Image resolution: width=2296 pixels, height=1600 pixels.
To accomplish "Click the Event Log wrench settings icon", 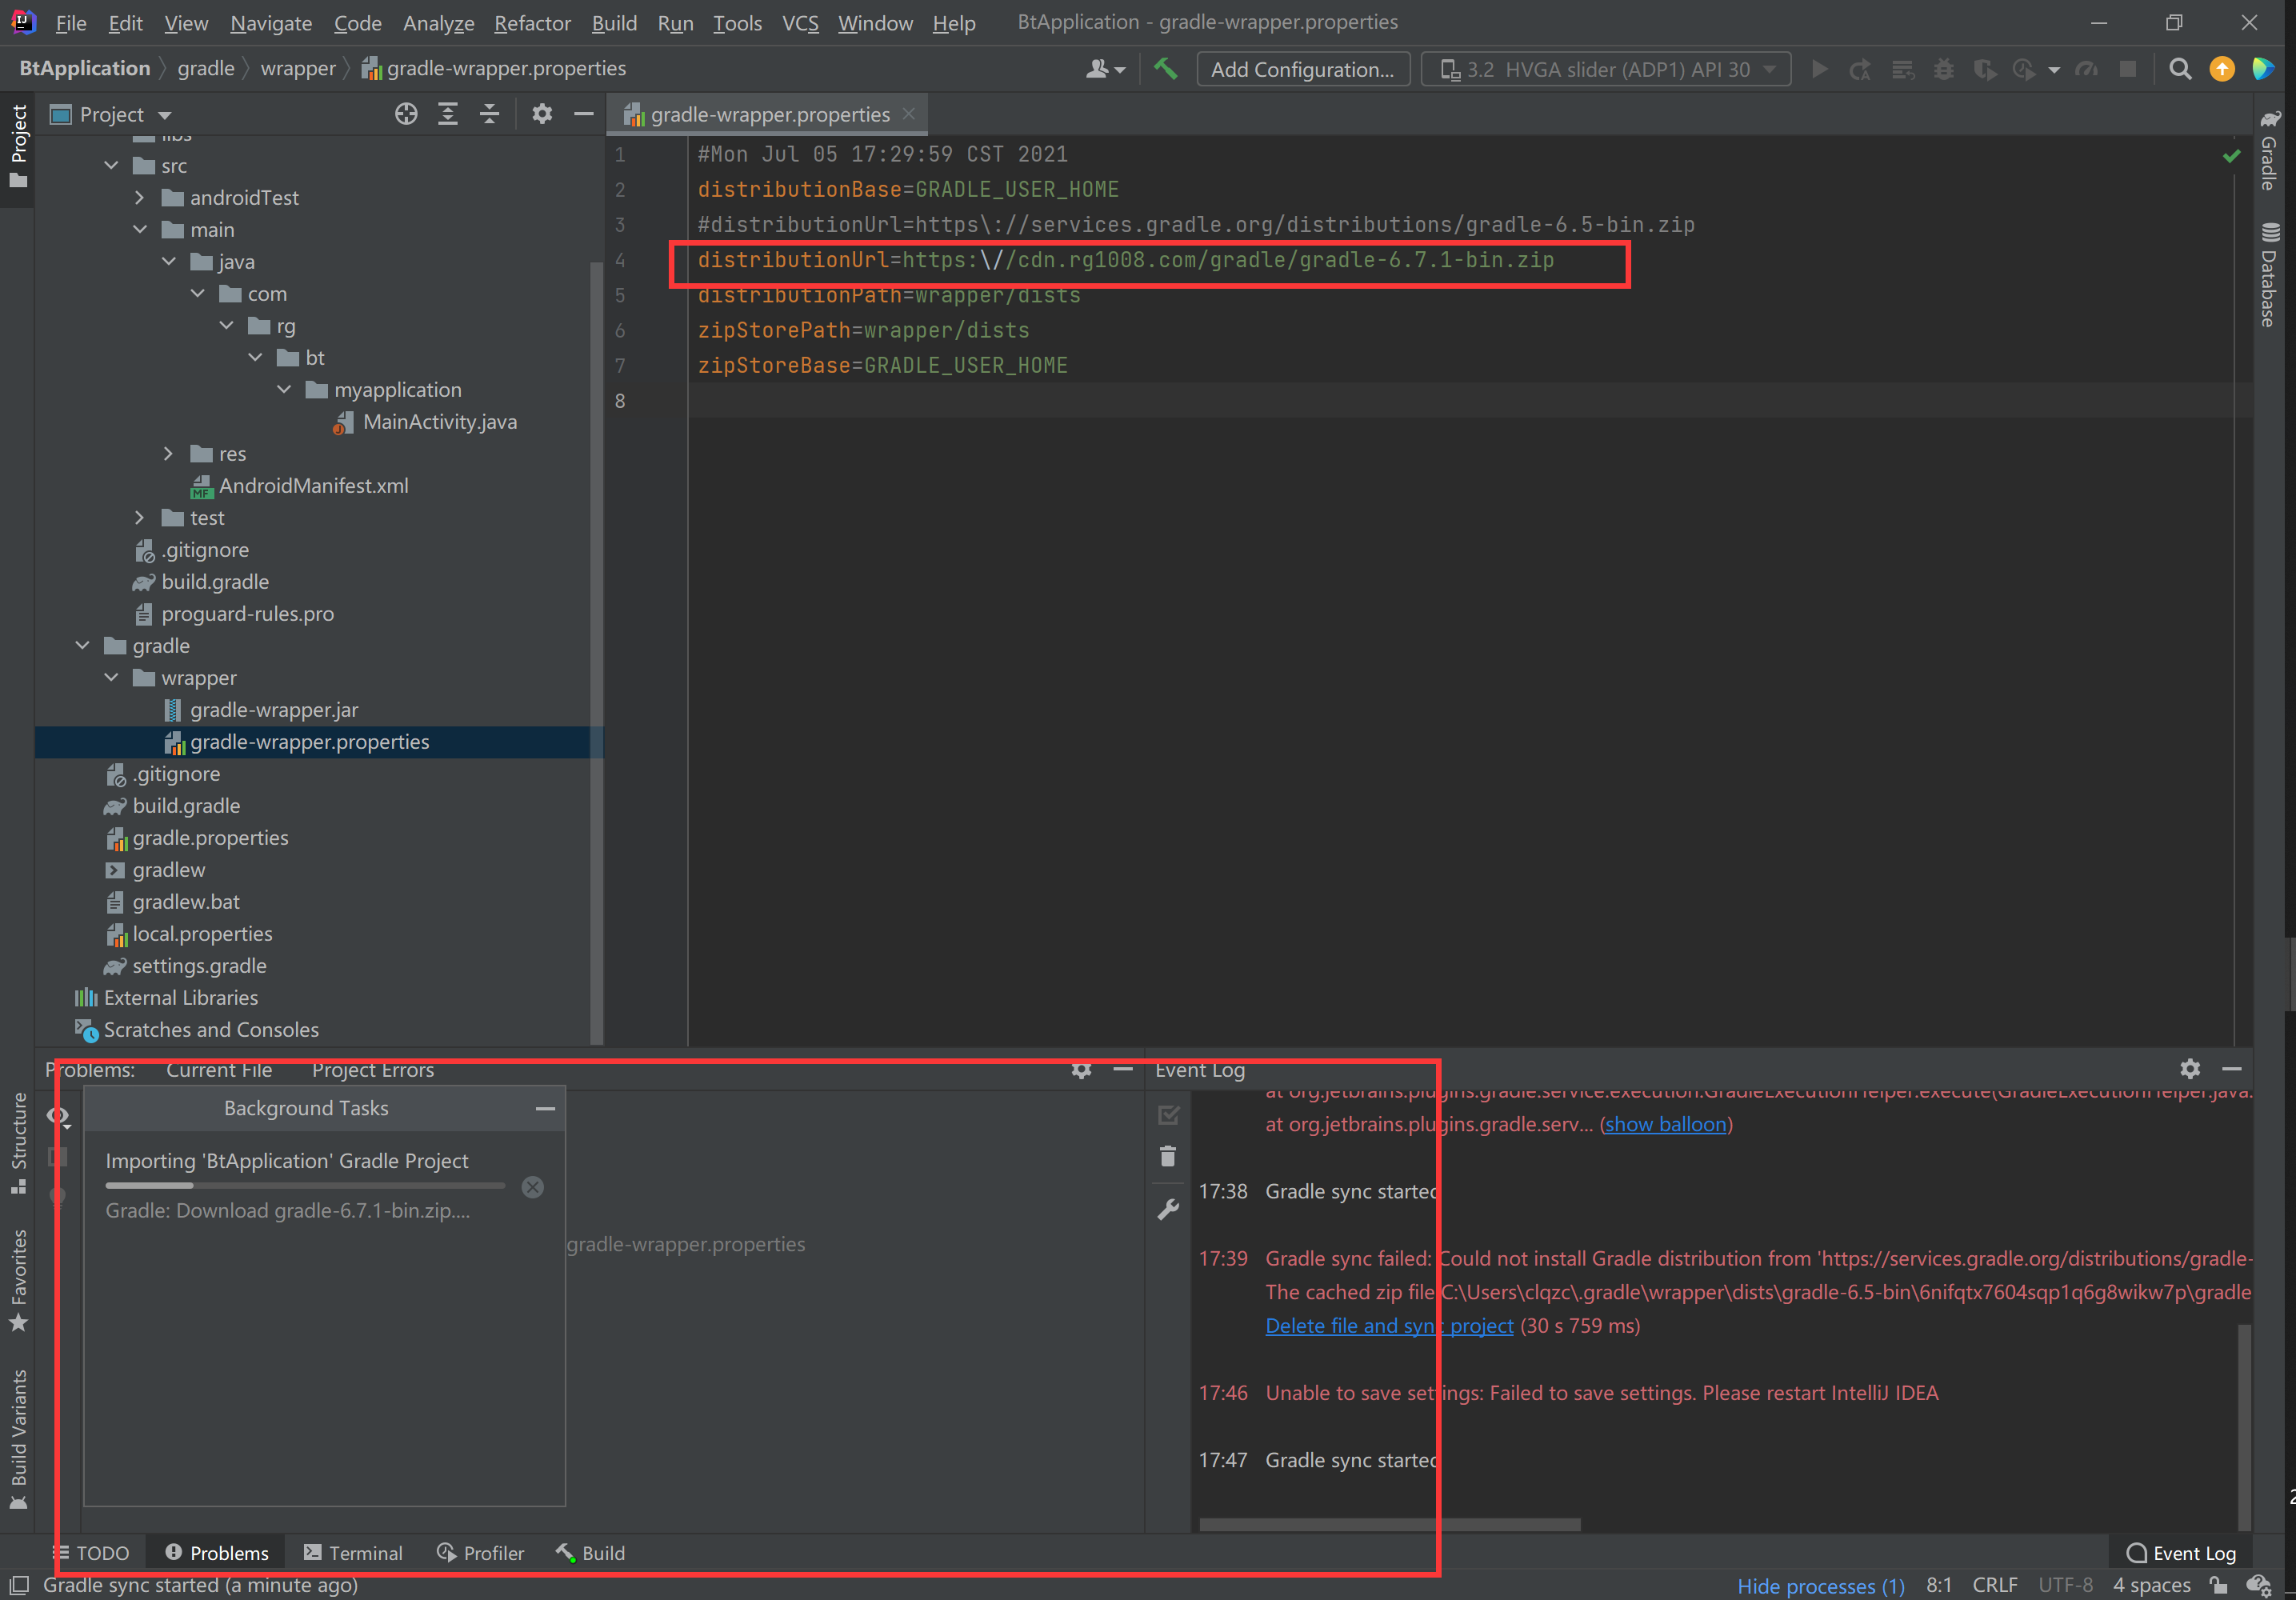I will tap(1168, 1210).
